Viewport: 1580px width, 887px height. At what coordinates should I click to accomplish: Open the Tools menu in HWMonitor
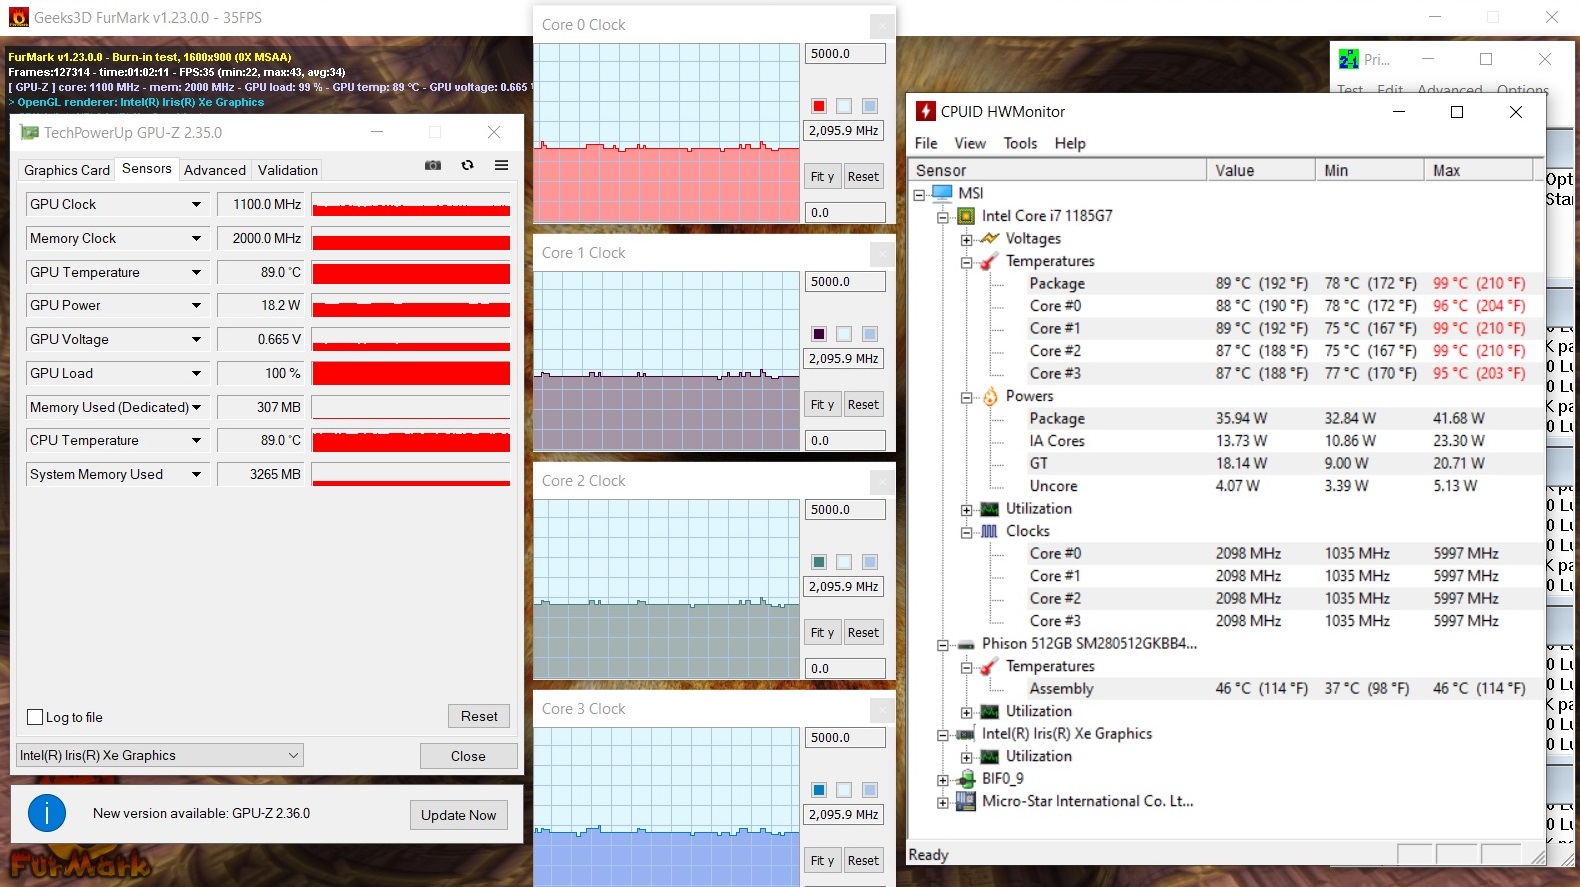[1020, 143]
